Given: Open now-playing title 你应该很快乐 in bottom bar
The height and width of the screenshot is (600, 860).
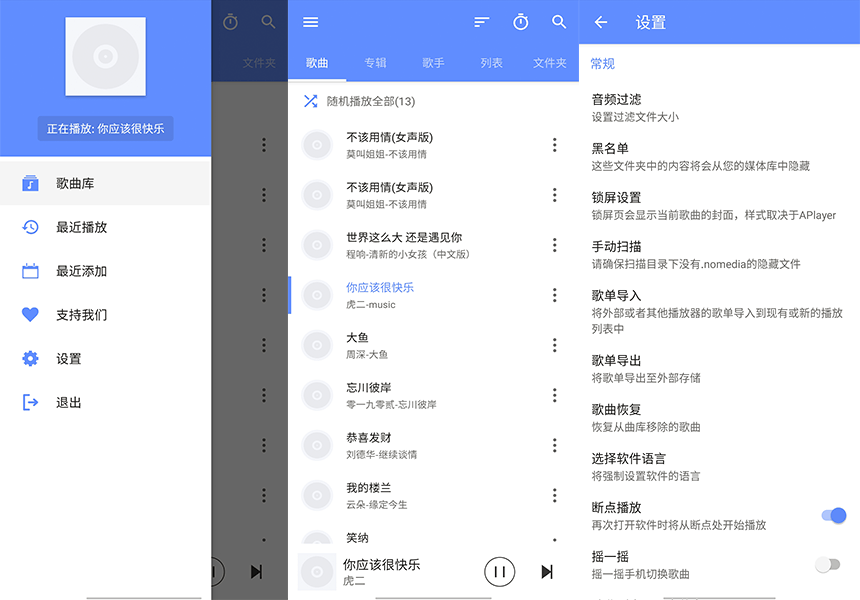Looking at the screenshot, I should pos(381,564).
